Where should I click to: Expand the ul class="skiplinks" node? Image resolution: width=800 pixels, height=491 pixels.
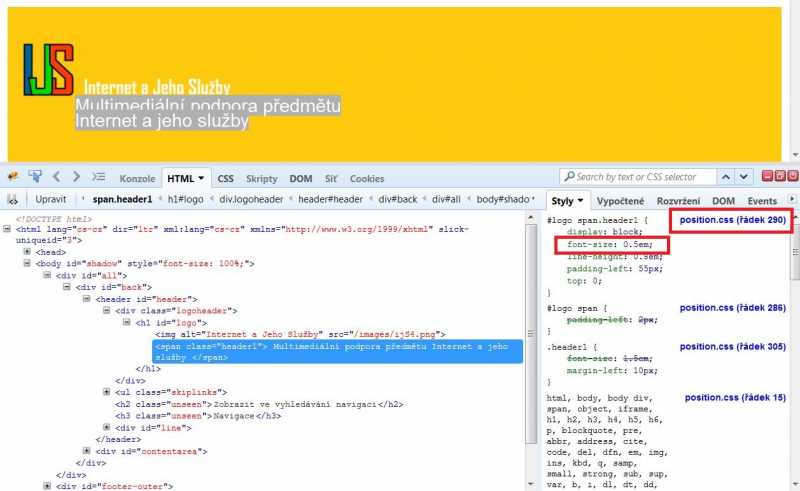point(107,391)
